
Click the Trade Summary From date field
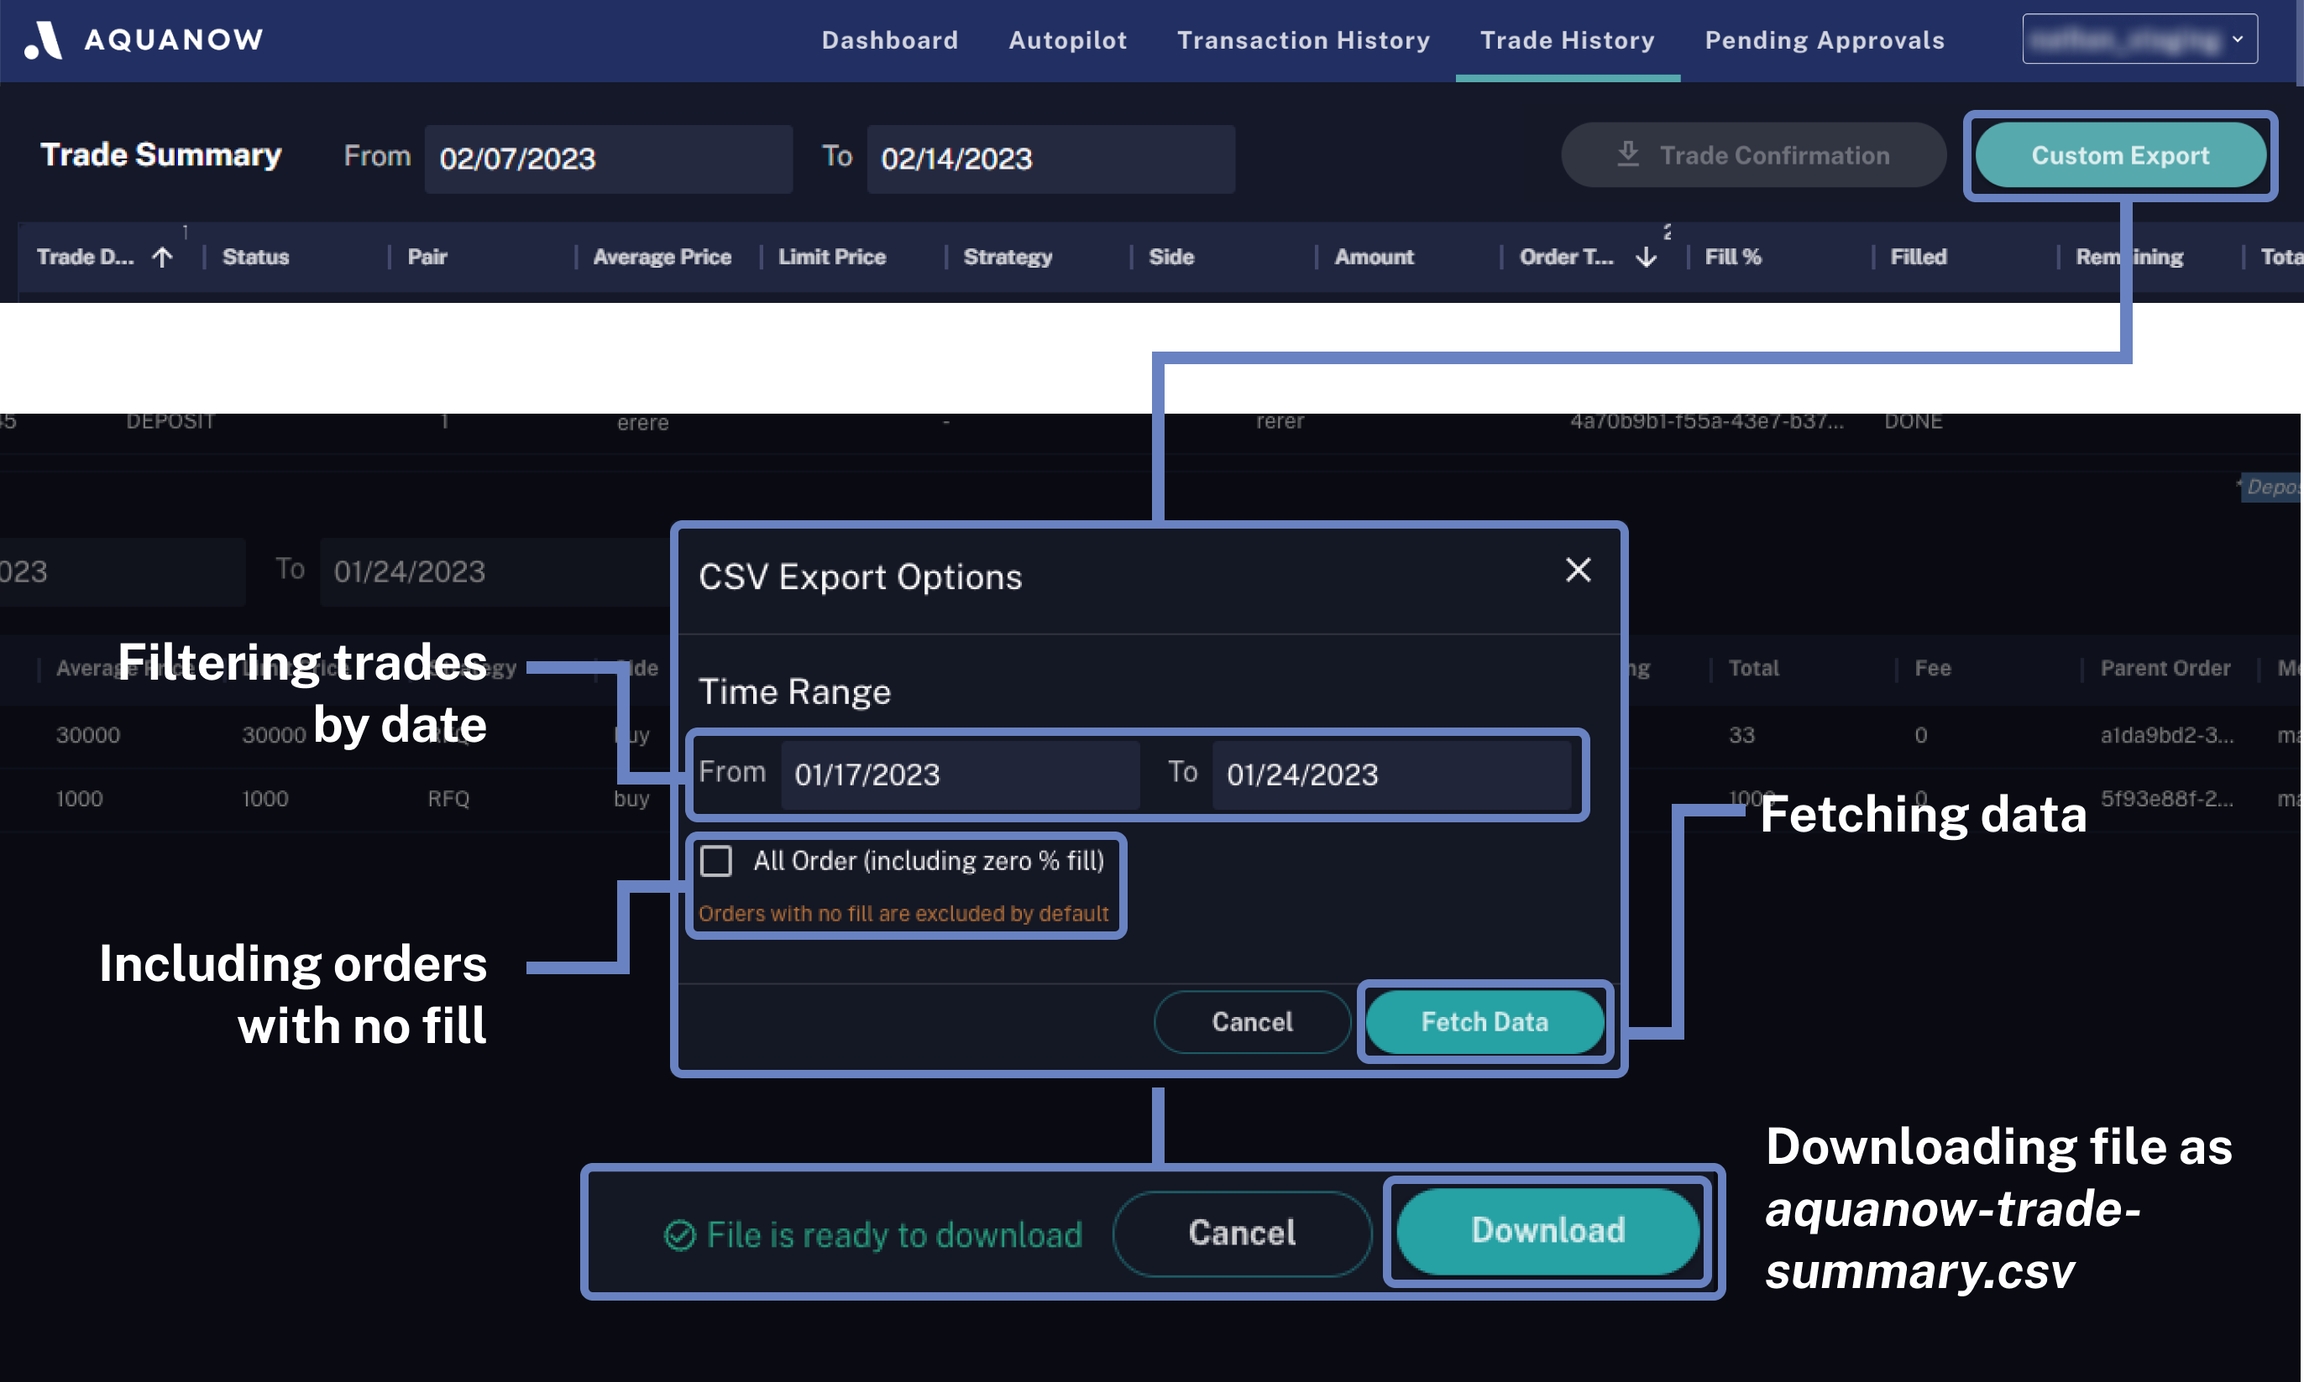pyautogui.click(x=607, y=158)
